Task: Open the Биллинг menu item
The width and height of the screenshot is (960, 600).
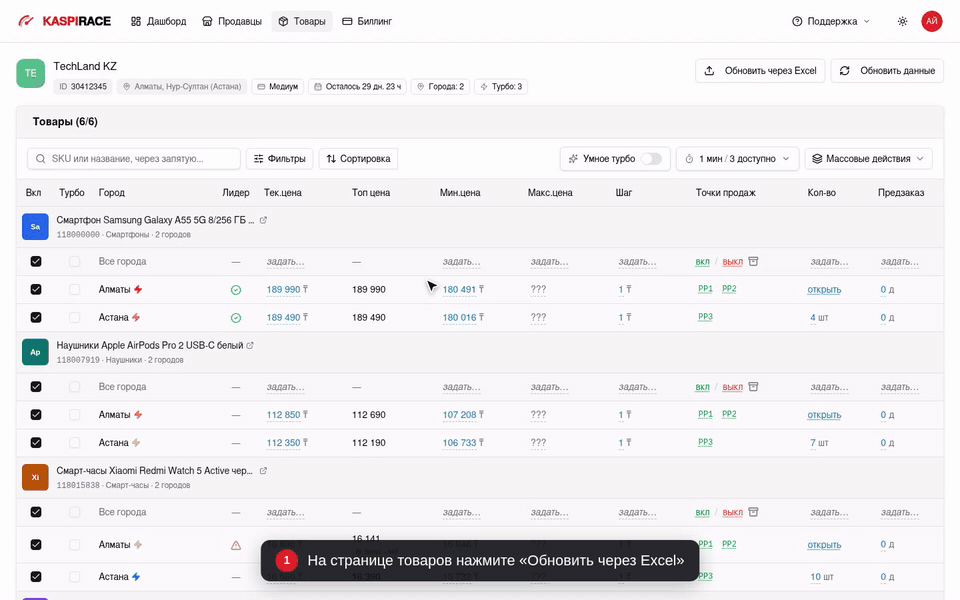Action: [x=367, y=21]
